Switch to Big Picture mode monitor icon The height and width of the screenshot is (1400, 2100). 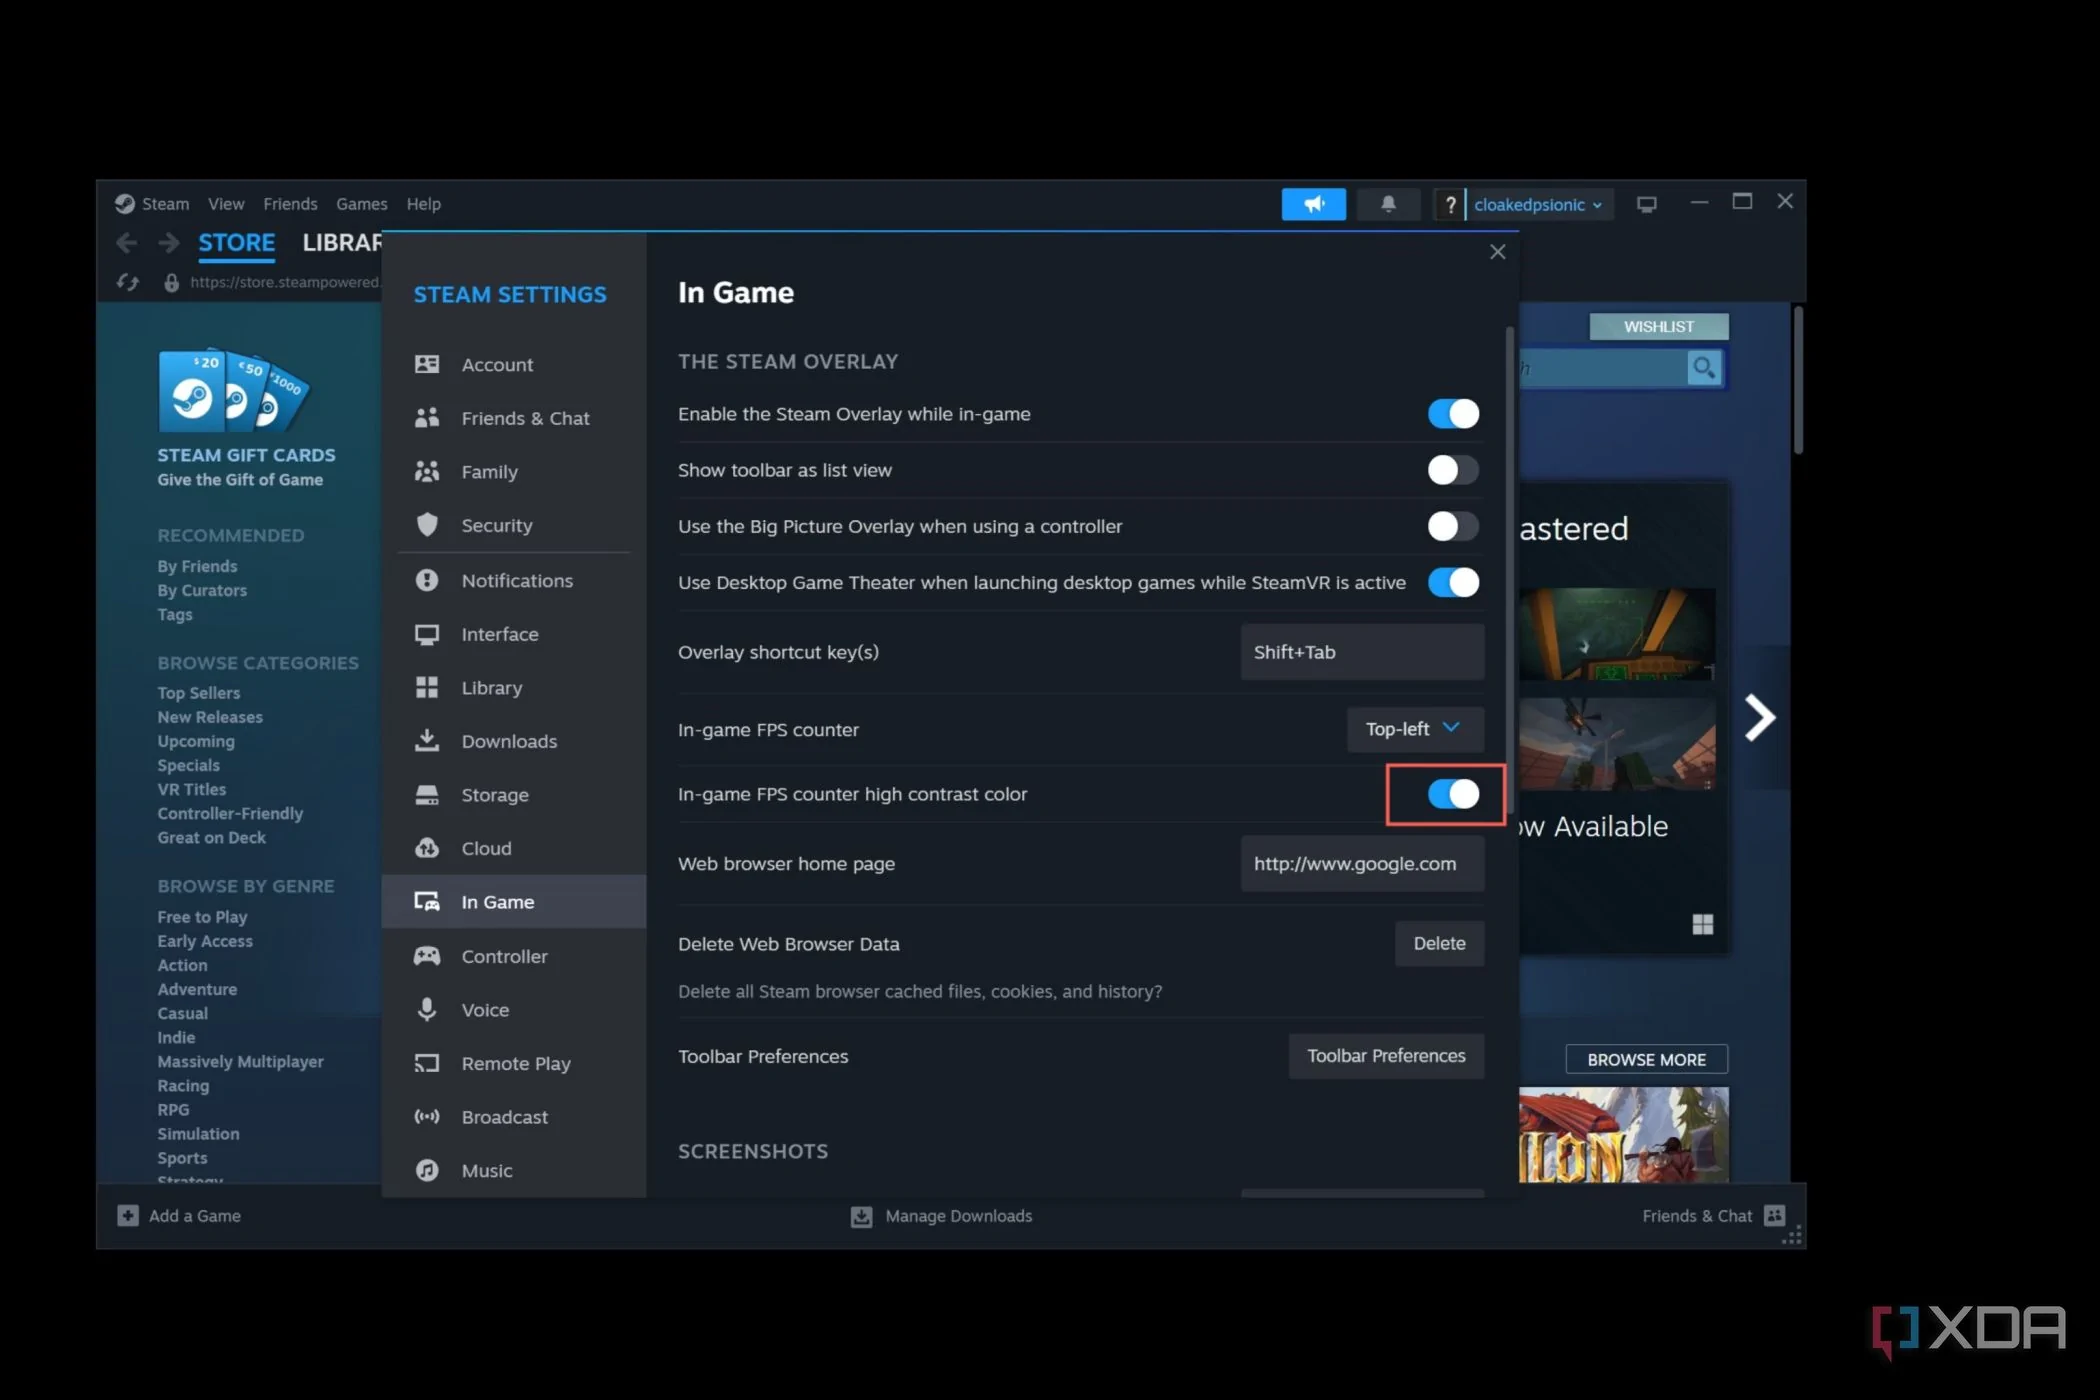tap(1646, 204)
